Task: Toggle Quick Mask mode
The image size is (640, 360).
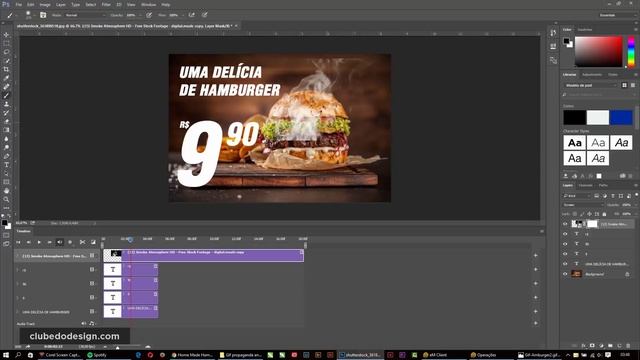Action: (6, 235)
